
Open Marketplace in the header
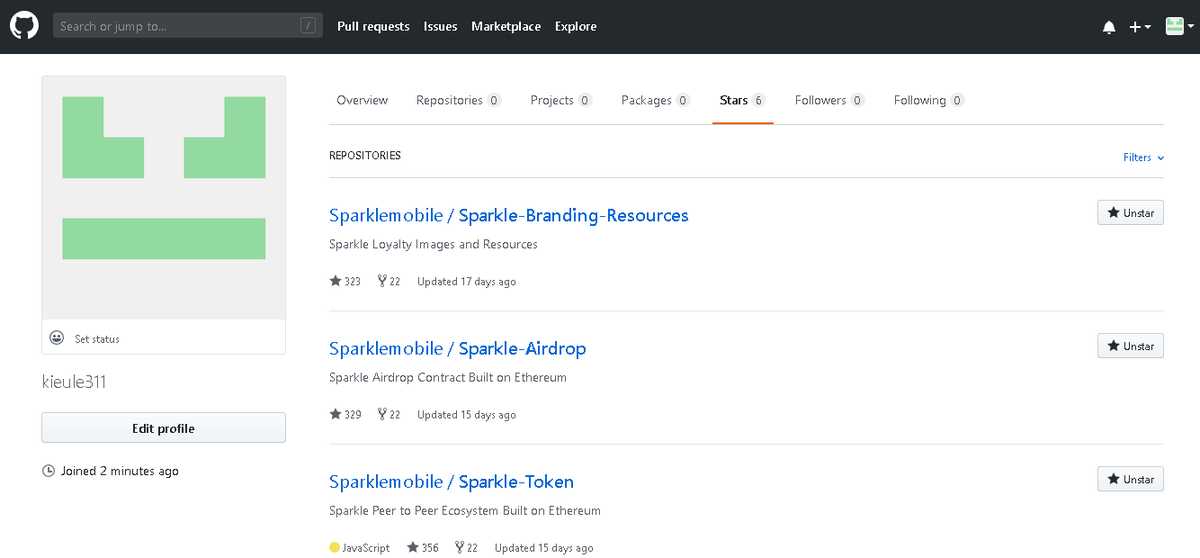506,27
